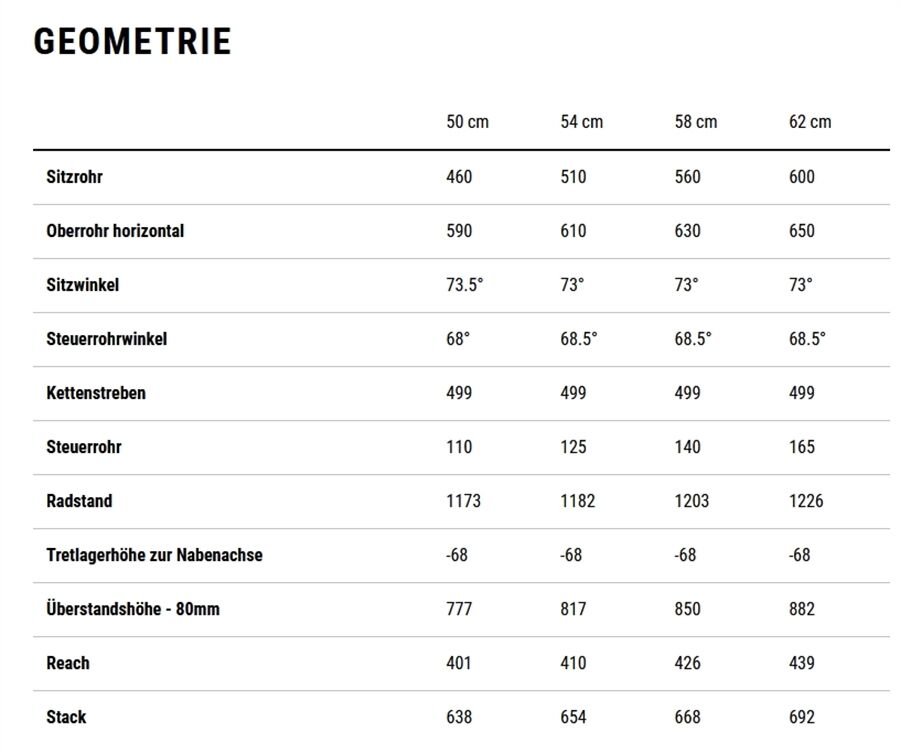Click the Steuerrohrwinkel row label
The width and height of the screenshot is (900, 753).
[106, 339]
